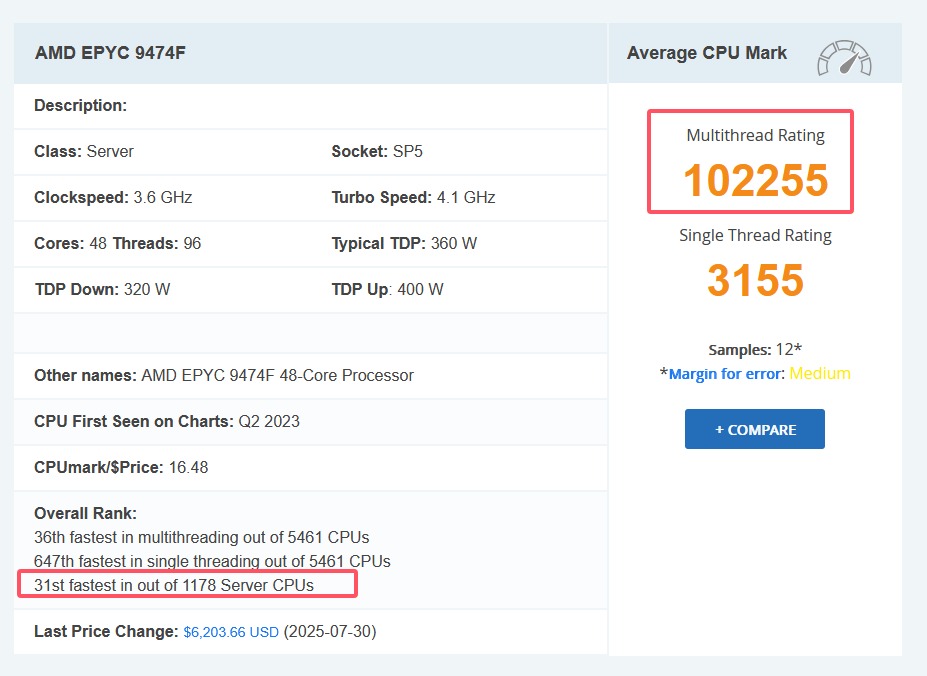Screen dimensions: 927x676
Task: Open the Margin for error link
Action: tap(726, 374)
